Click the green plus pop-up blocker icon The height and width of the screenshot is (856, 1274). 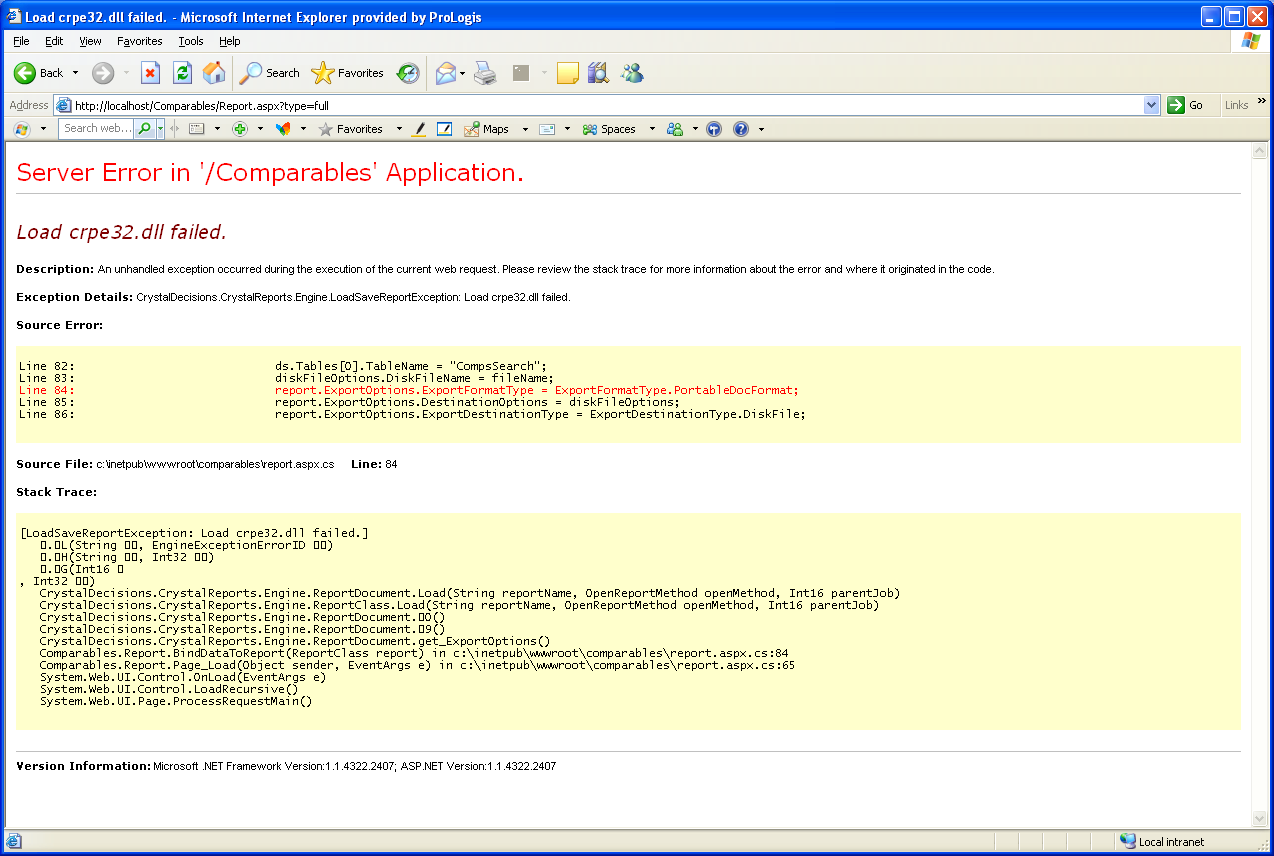click(x=240, y=129)
